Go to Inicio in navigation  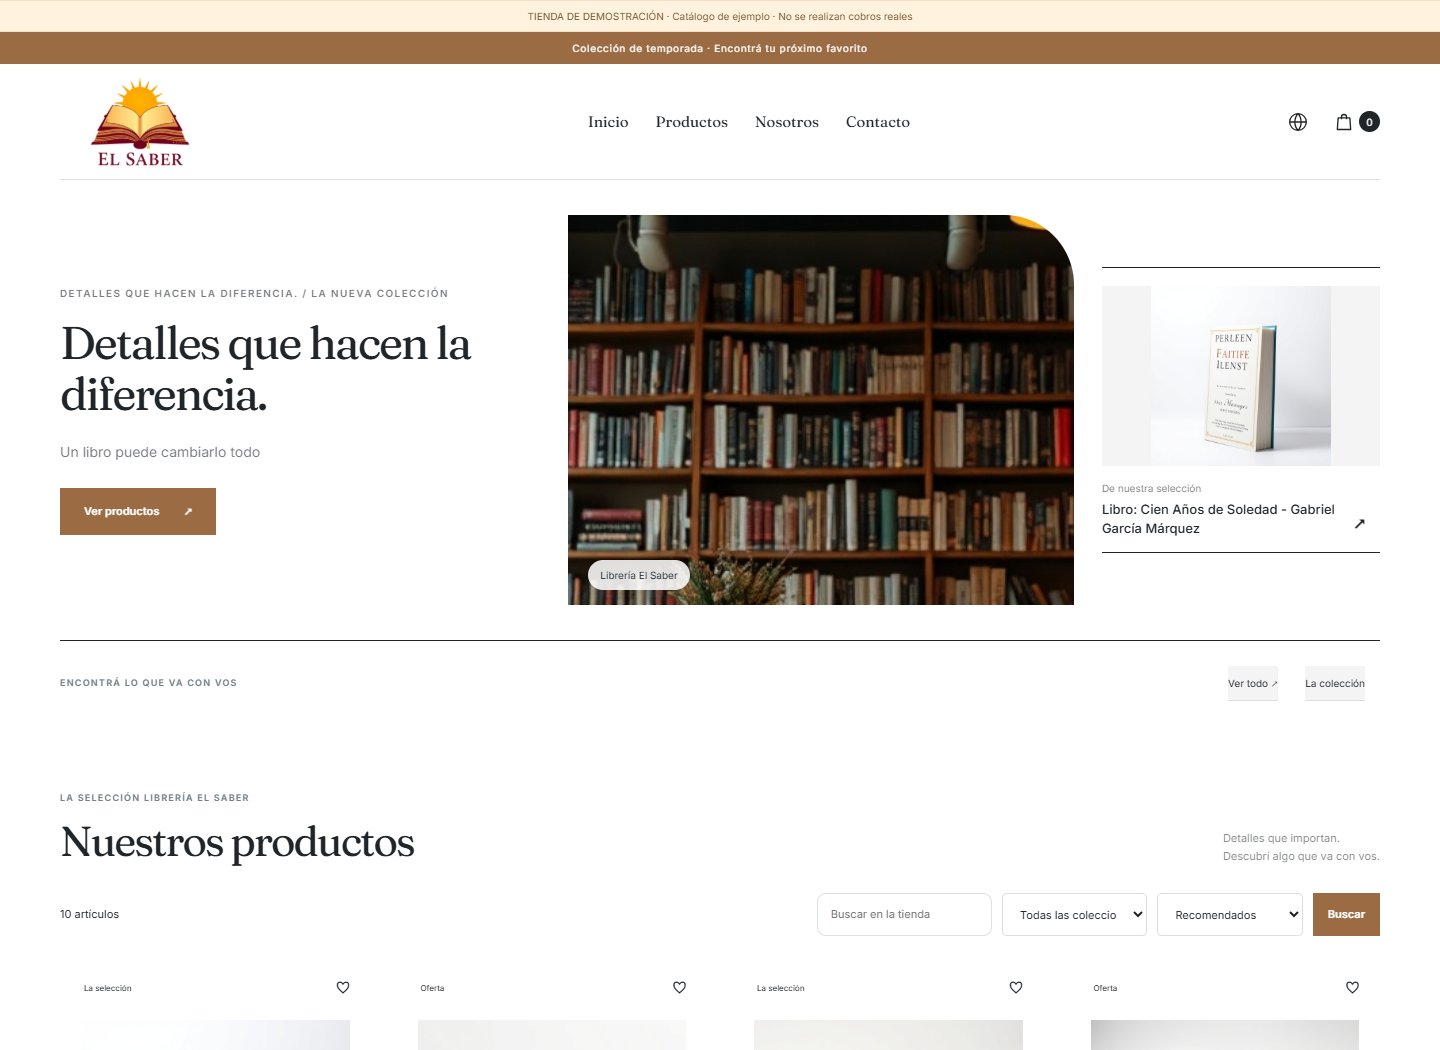coord(608,122)
